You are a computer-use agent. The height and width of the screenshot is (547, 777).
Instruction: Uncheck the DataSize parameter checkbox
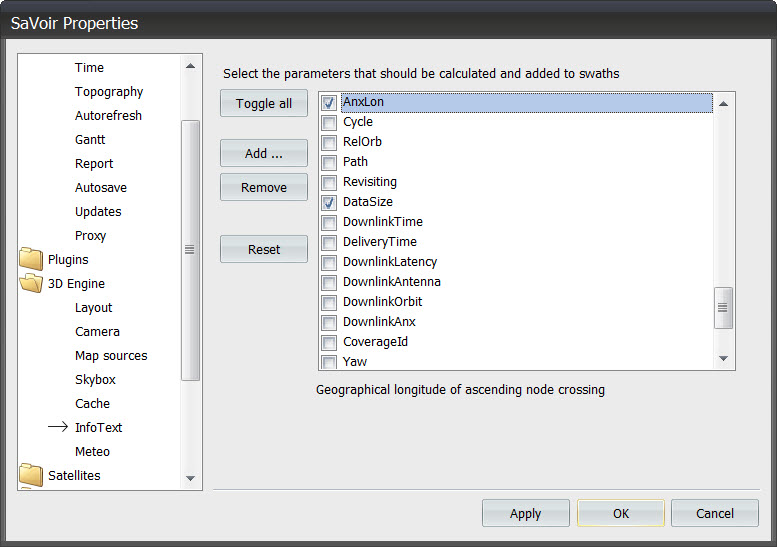point(329,202)
